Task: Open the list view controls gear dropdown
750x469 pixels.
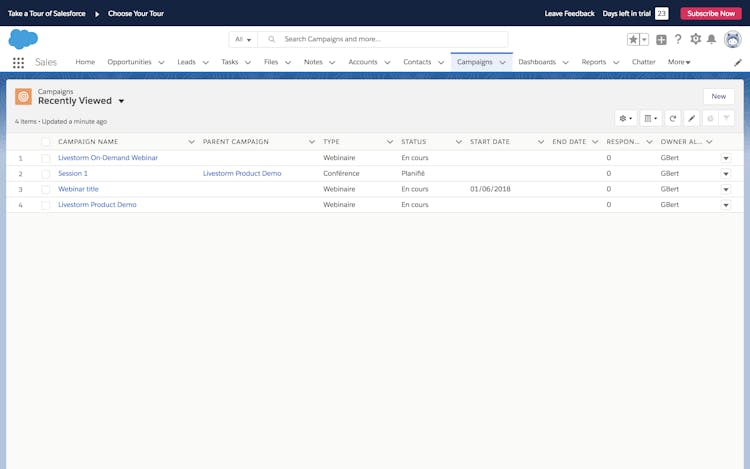Action: click(625, 118)
